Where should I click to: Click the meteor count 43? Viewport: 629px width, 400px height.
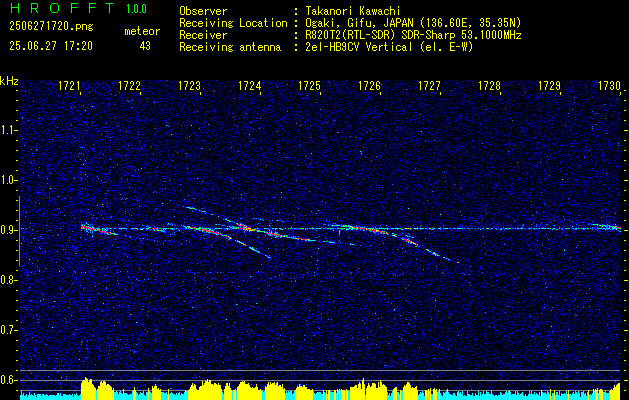click(x=145, y=46)
